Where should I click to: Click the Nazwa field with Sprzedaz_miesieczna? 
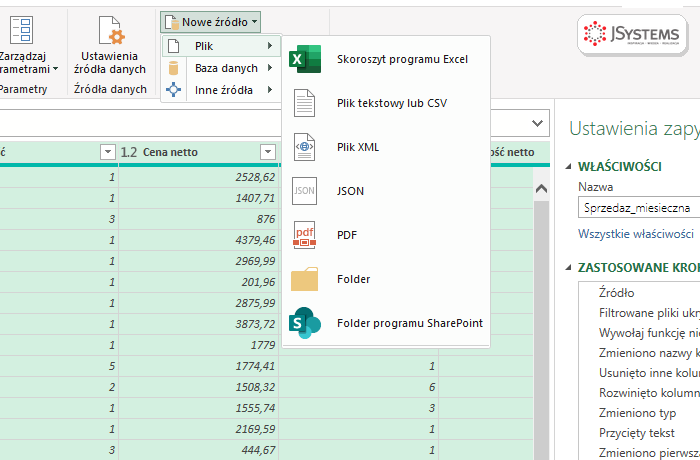pos(639,208)
